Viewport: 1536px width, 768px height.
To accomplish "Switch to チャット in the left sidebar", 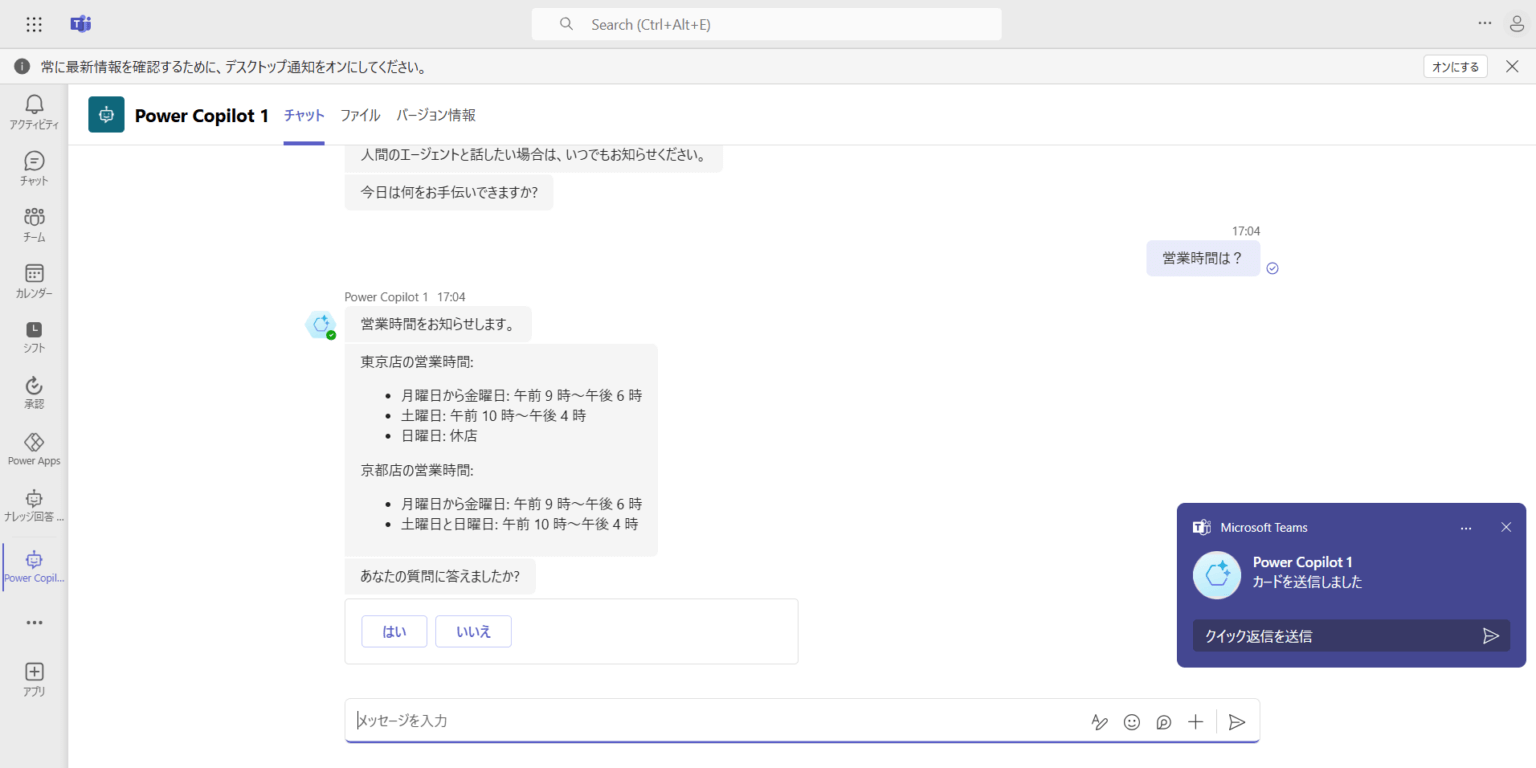I will [33, 168].
